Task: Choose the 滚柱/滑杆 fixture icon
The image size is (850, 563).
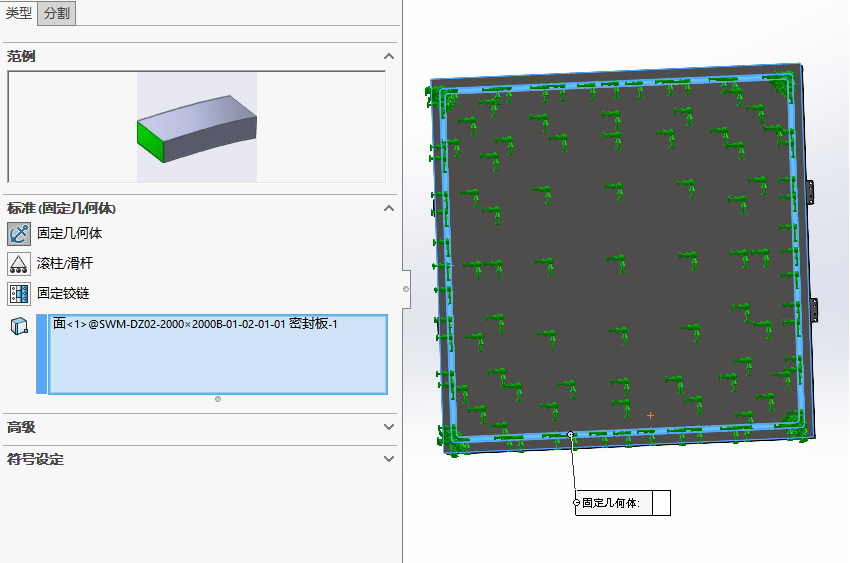Action: (19, 264)
